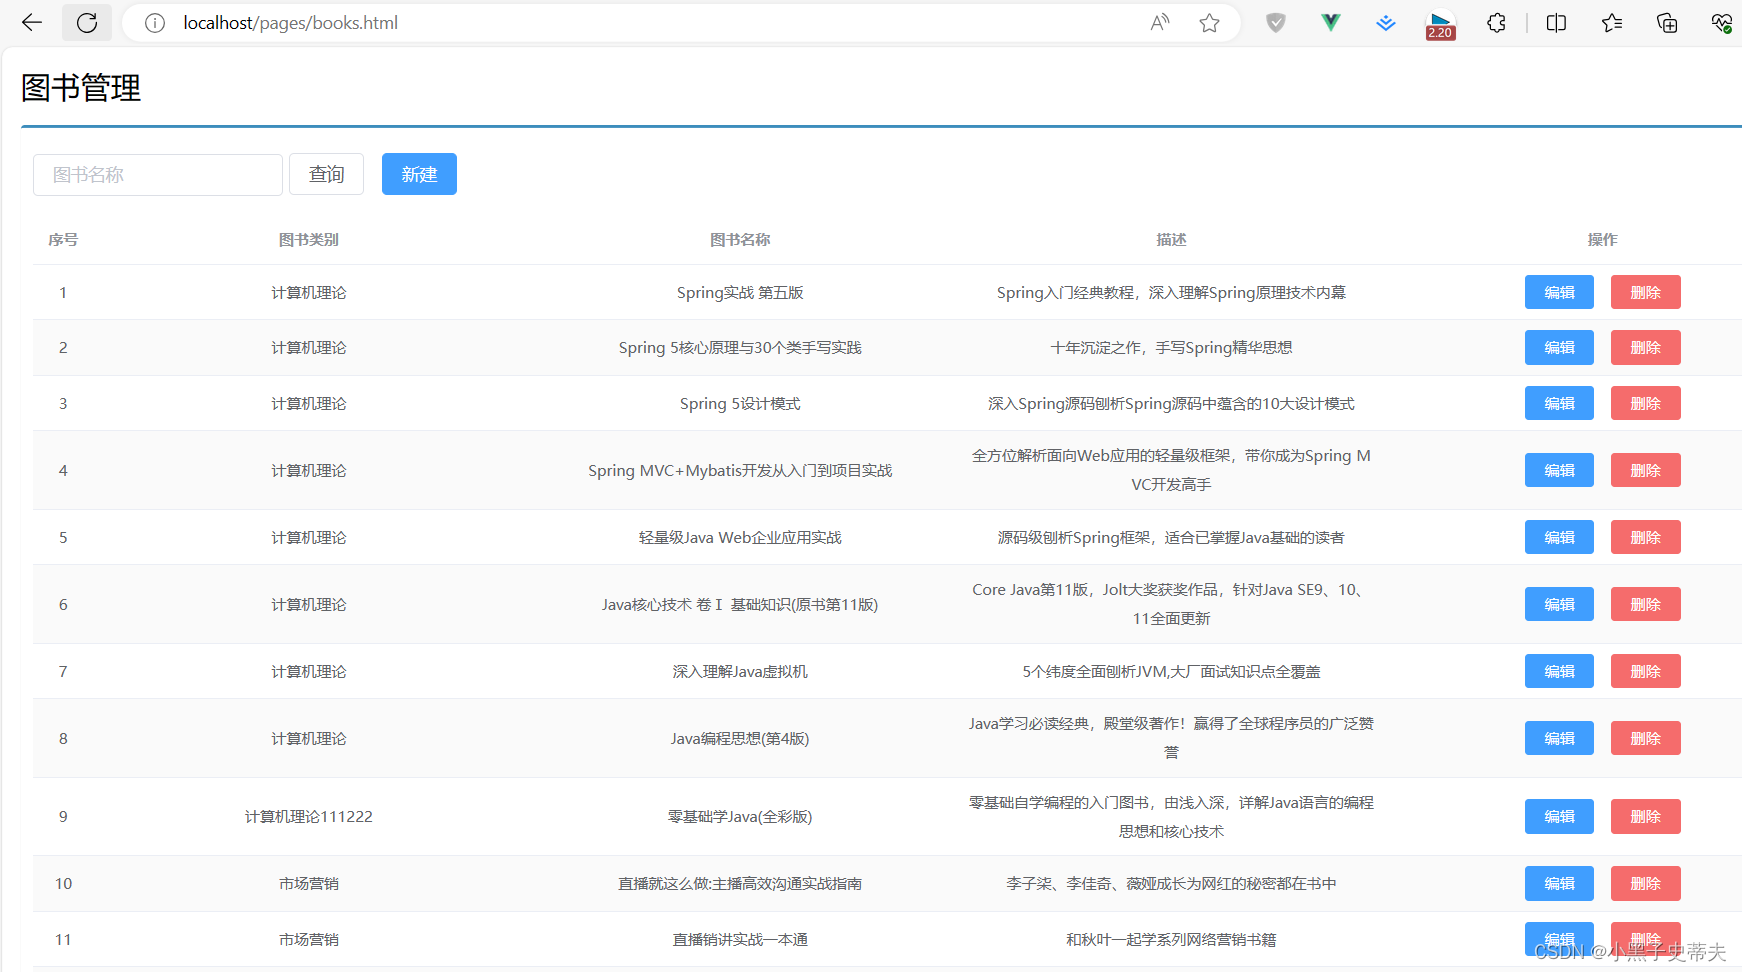Edit row 8 Java编程思想(第4版)
The width and height of the screenshot is (1742, 972).
1559,738
